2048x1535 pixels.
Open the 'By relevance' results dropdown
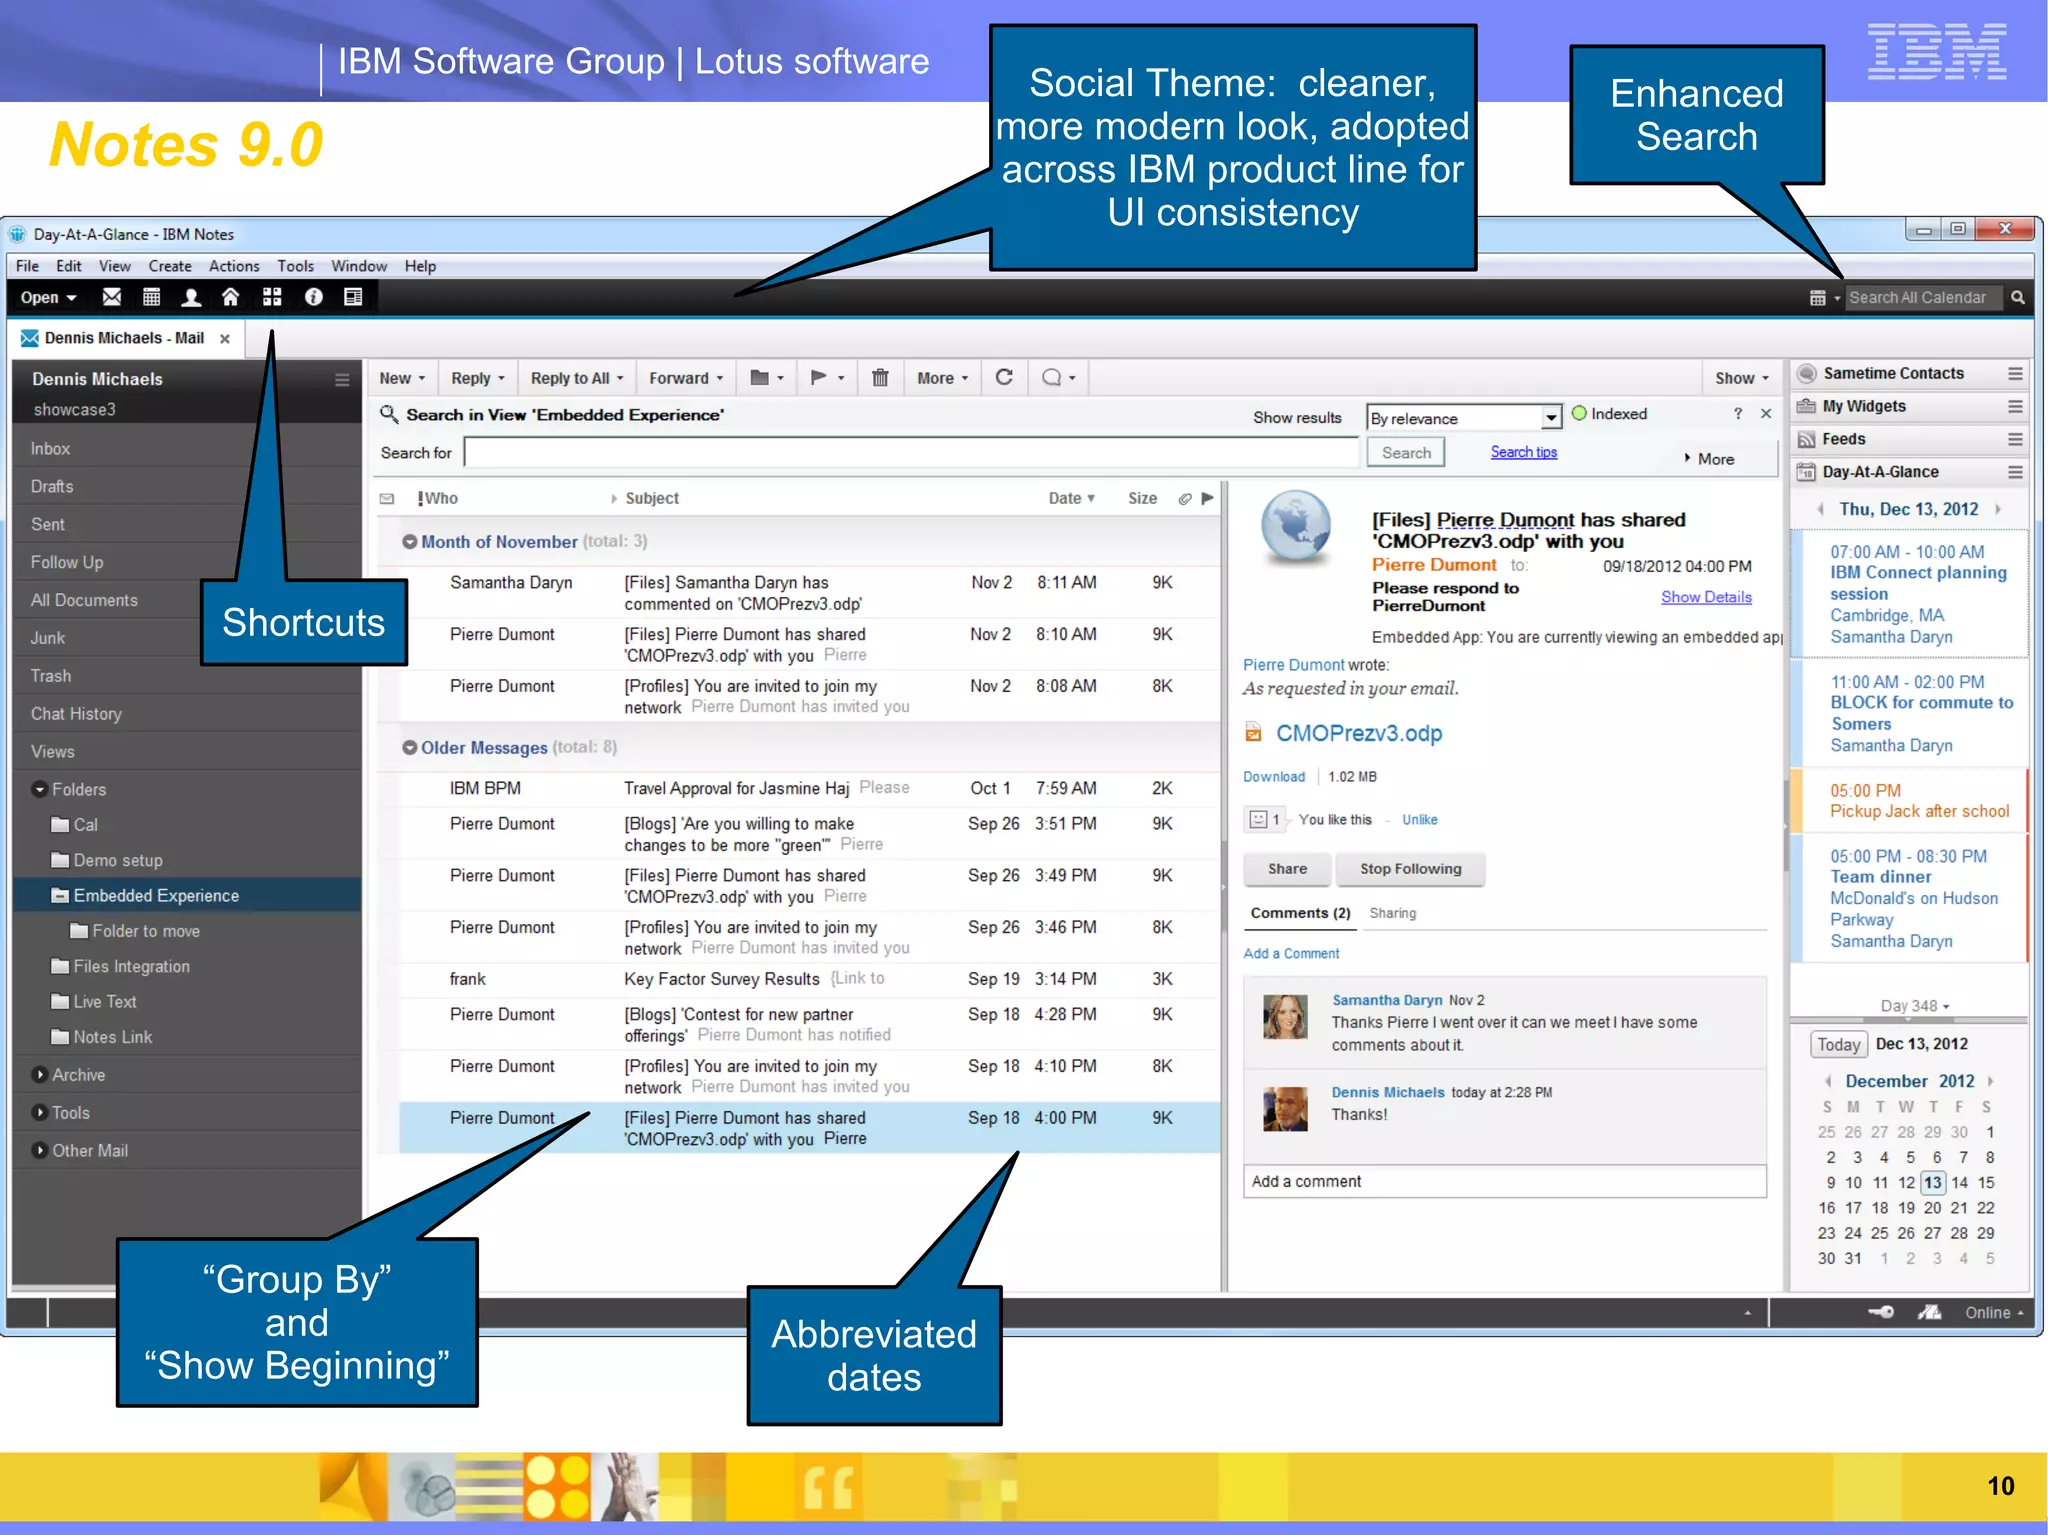coord(1550,418)
